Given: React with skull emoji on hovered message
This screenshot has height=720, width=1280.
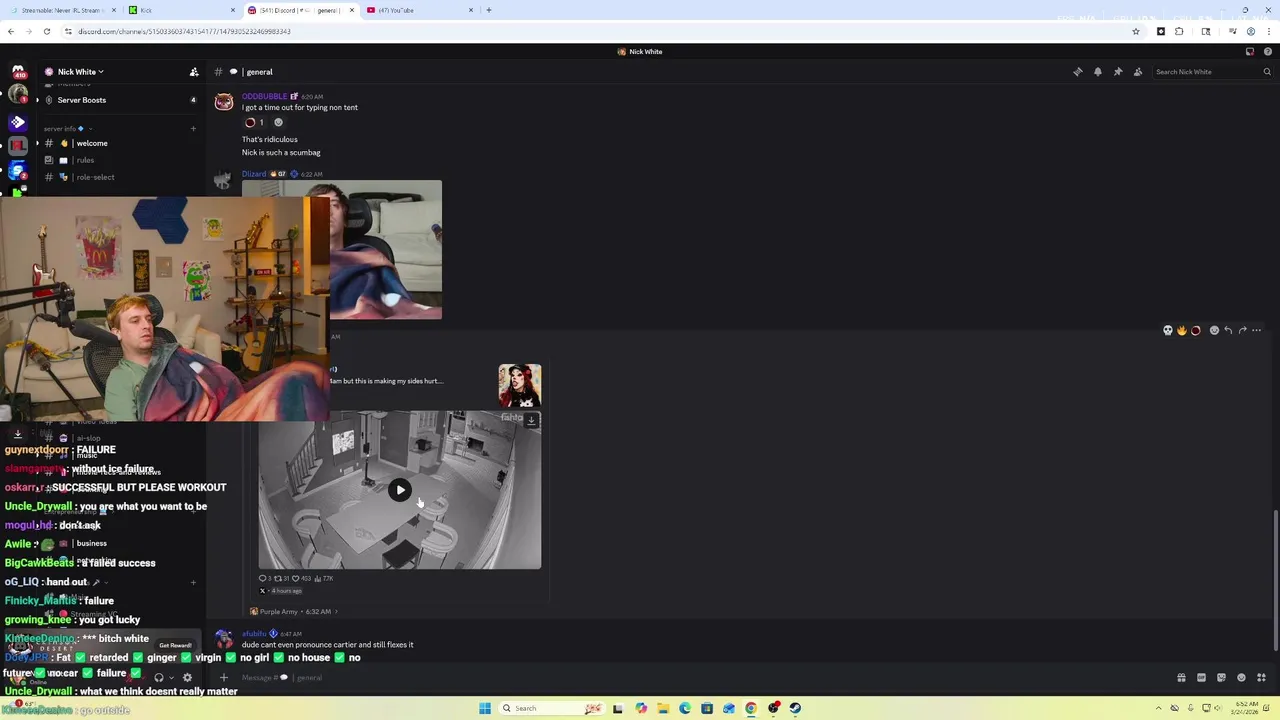Looking at the screenshot, I should coord(1167,330).
